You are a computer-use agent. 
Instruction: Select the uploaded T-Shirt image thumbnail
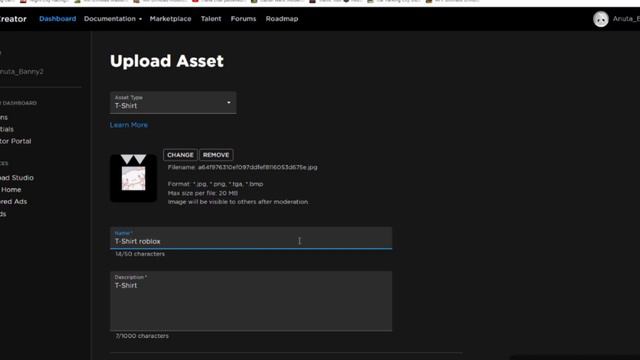(x=133, y=178)
